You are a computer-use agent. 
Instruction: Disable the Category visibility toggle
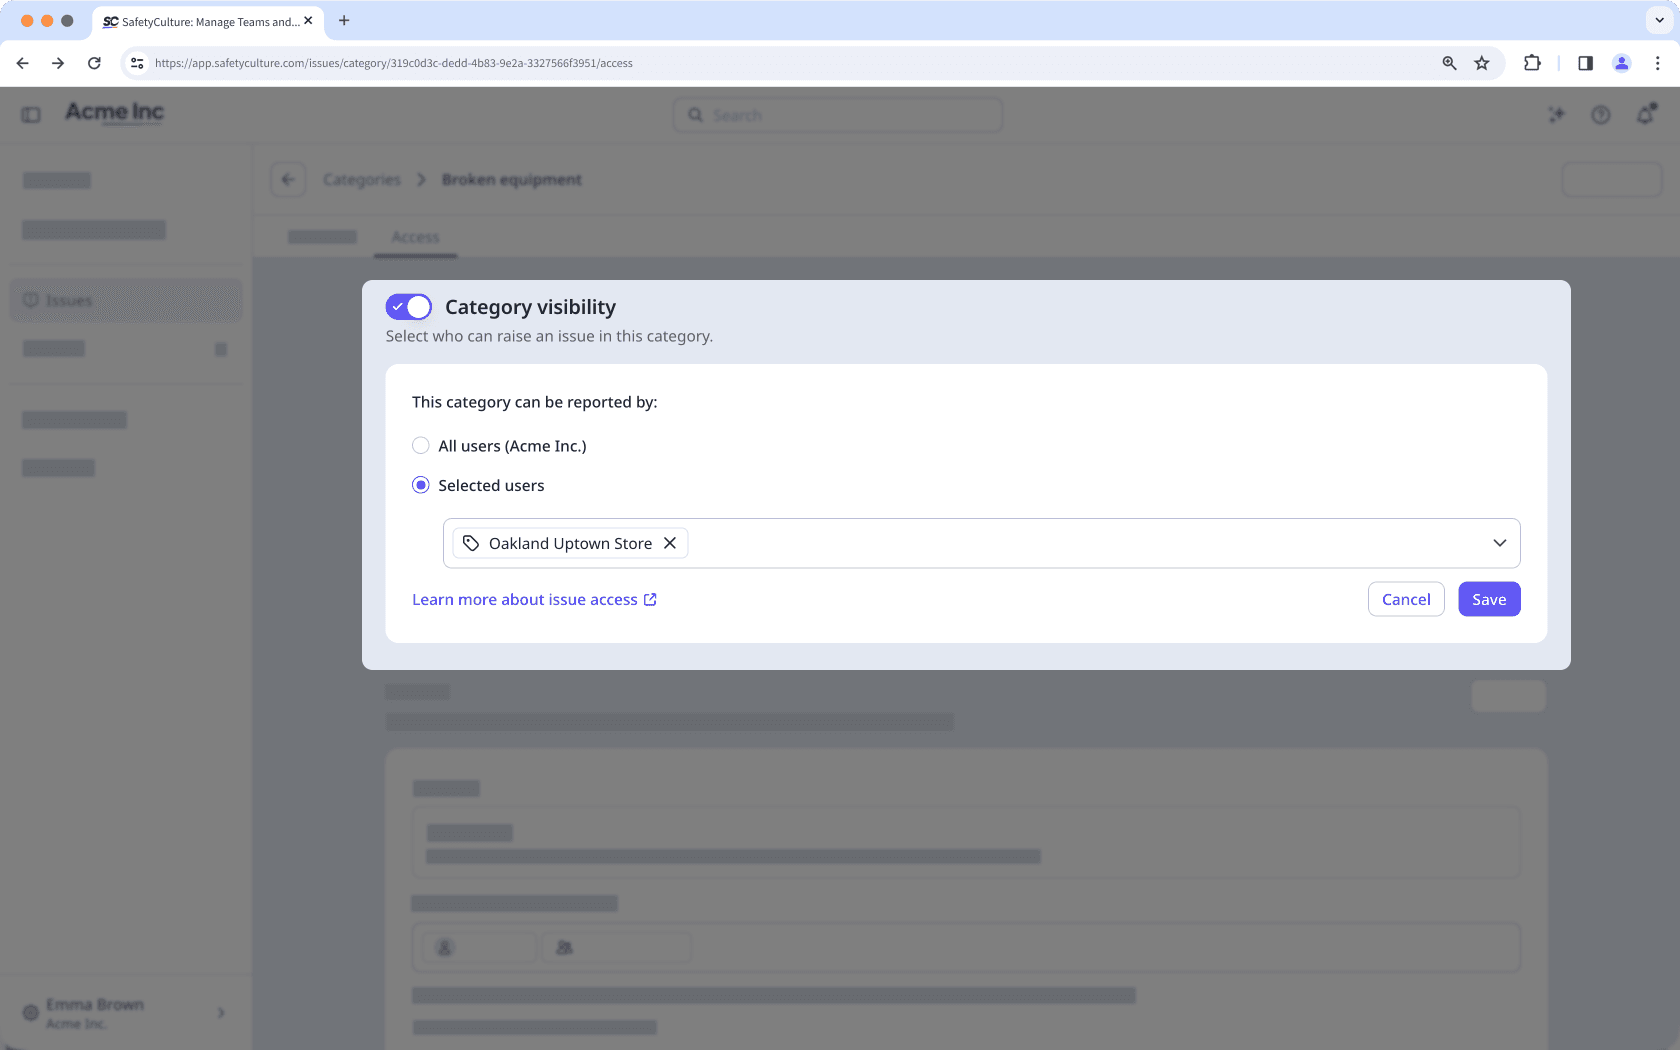(408, 306)
